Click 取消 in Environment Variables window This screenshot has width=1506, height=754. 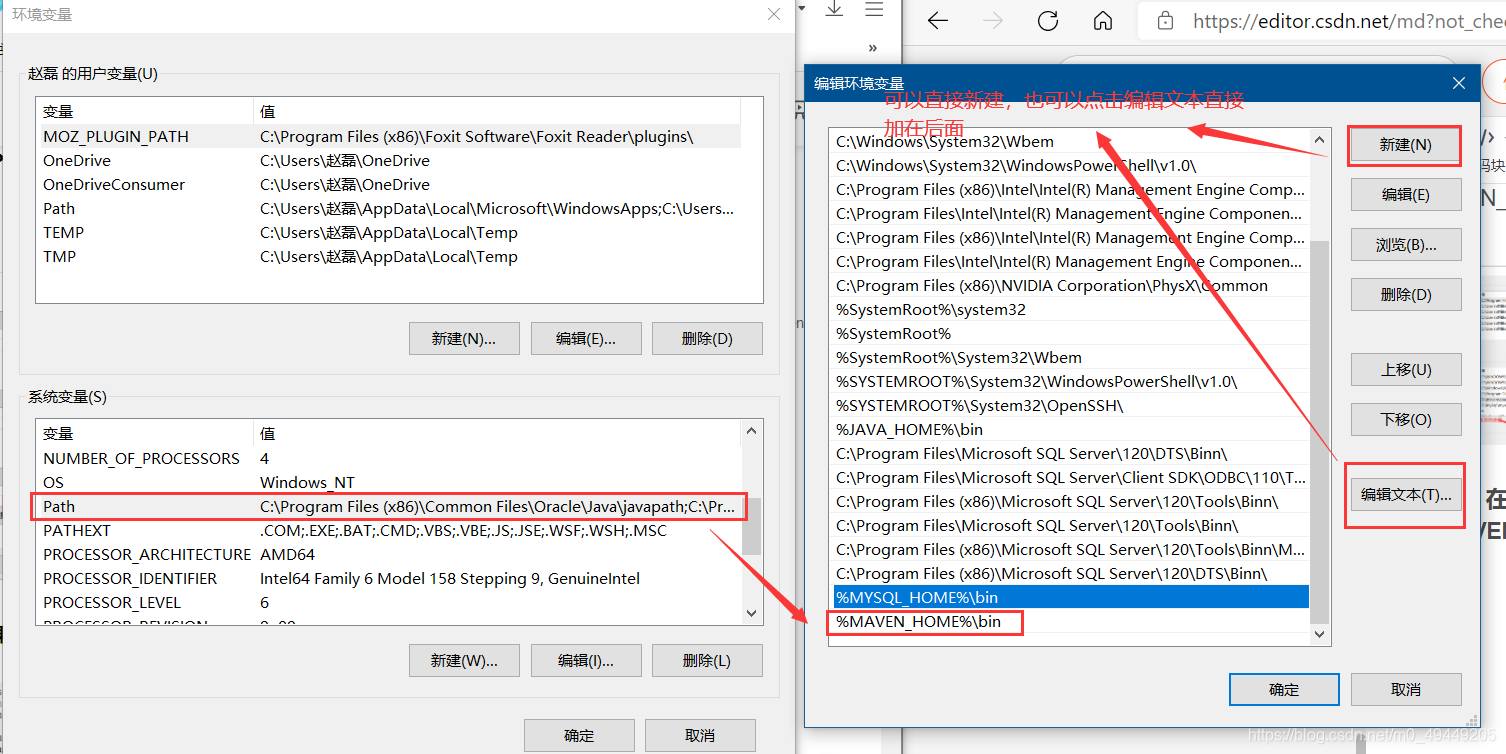700,736
